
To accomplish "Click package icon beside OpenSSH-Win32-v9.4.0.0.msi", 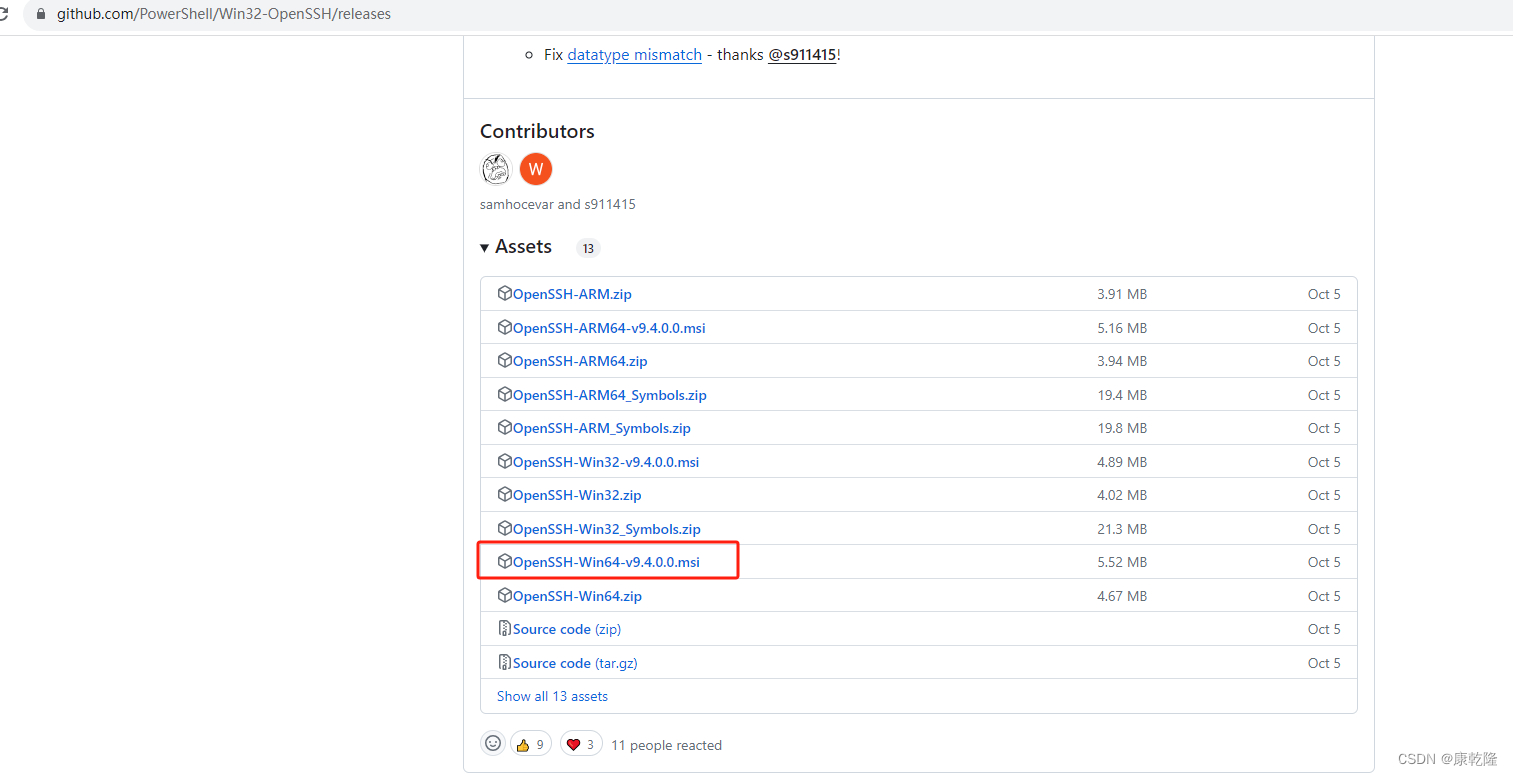I will [x=505, y=461].
